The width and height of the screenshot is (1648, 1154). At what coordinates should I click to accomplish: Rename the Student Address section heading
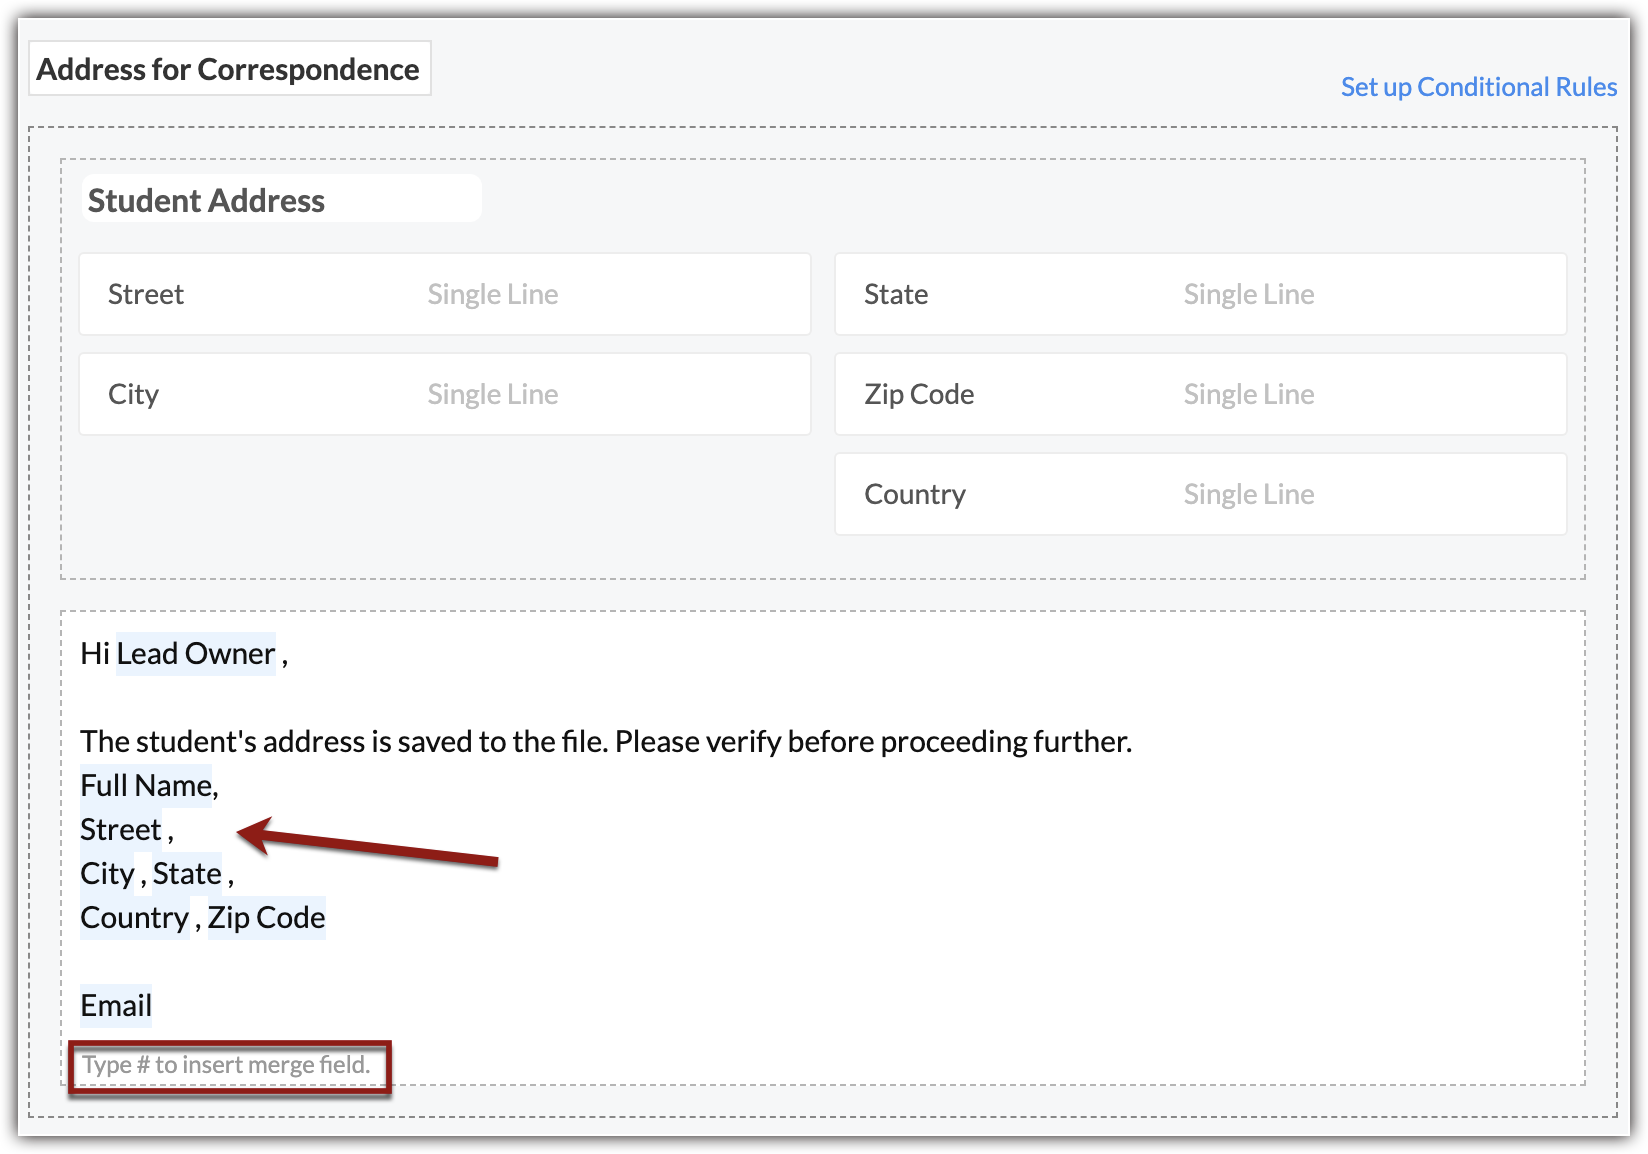pyautogui.click(x=207, y=200)
